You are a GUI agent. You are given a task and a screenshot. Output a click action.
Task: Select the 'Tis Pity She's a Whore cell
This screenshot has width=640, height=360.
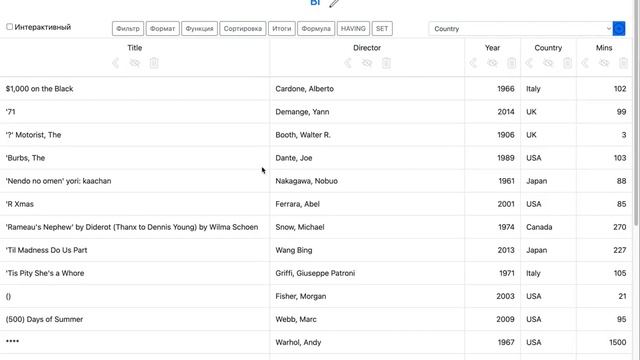tap(135, 273)
